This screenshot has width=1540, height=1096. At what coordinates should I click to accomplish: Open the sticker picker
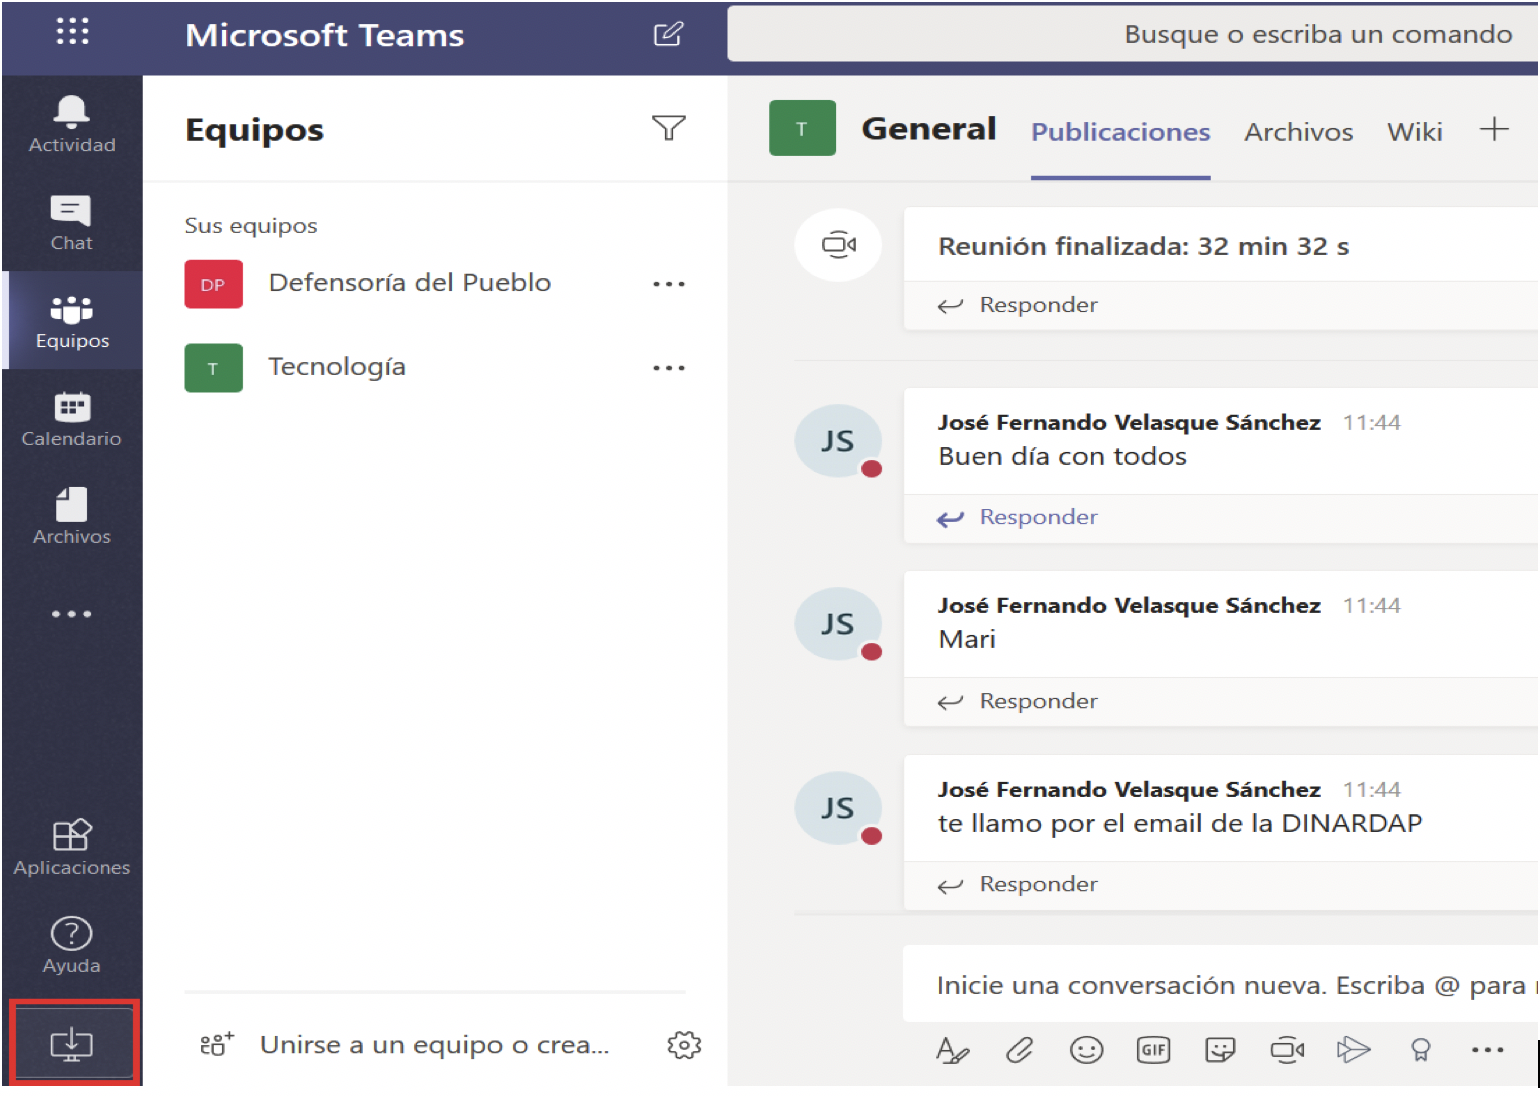point(1220,1050)
